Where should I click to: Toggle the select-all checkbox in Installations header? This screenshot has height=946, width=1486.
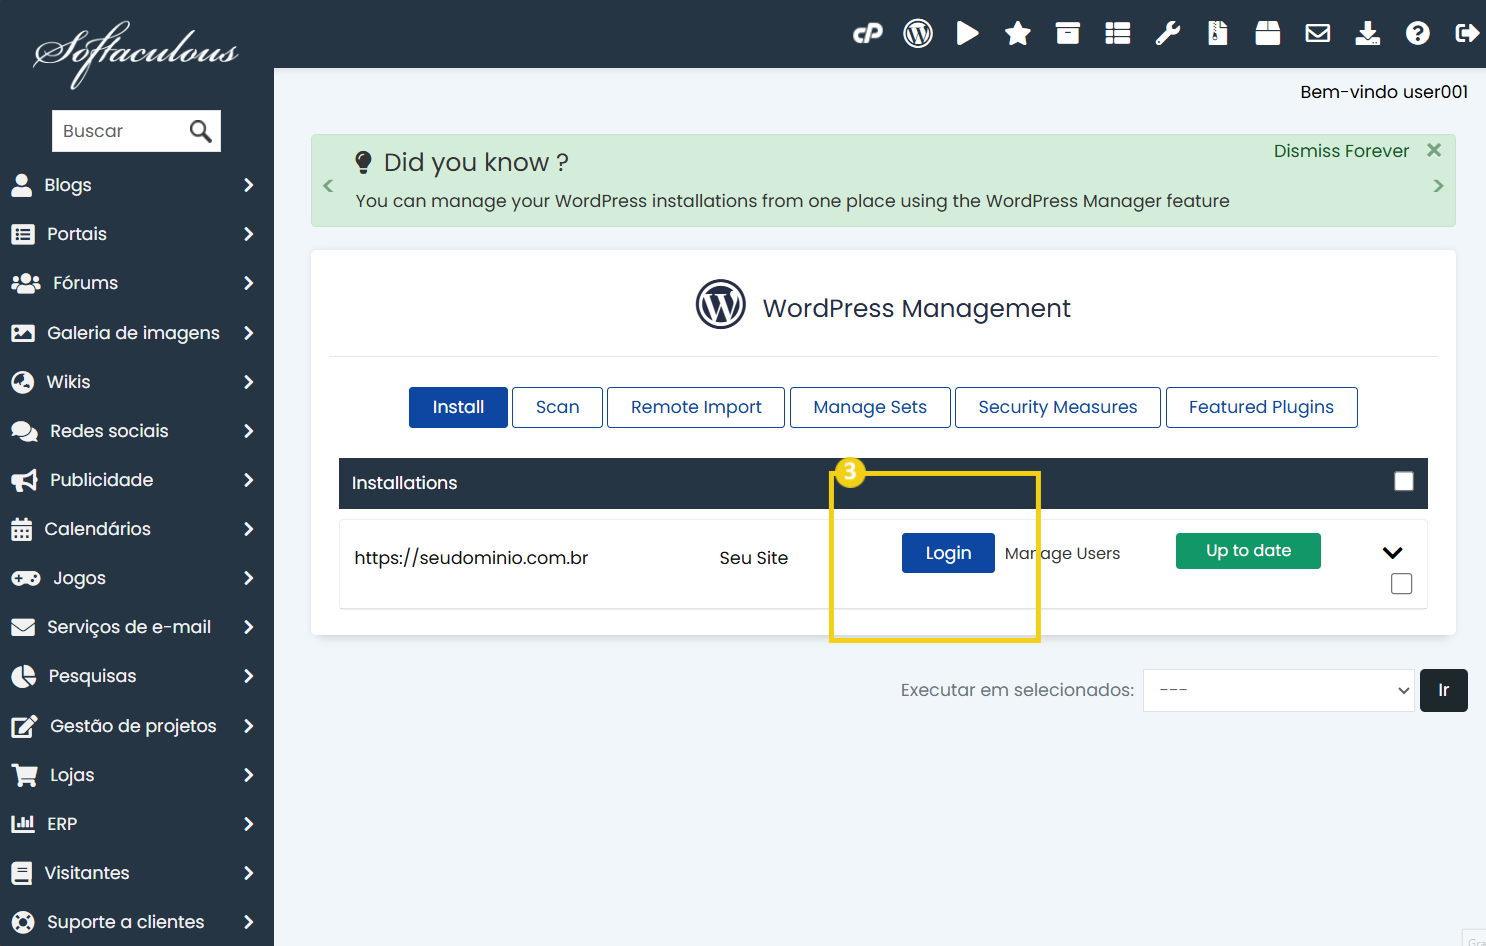click(1404, 482)
